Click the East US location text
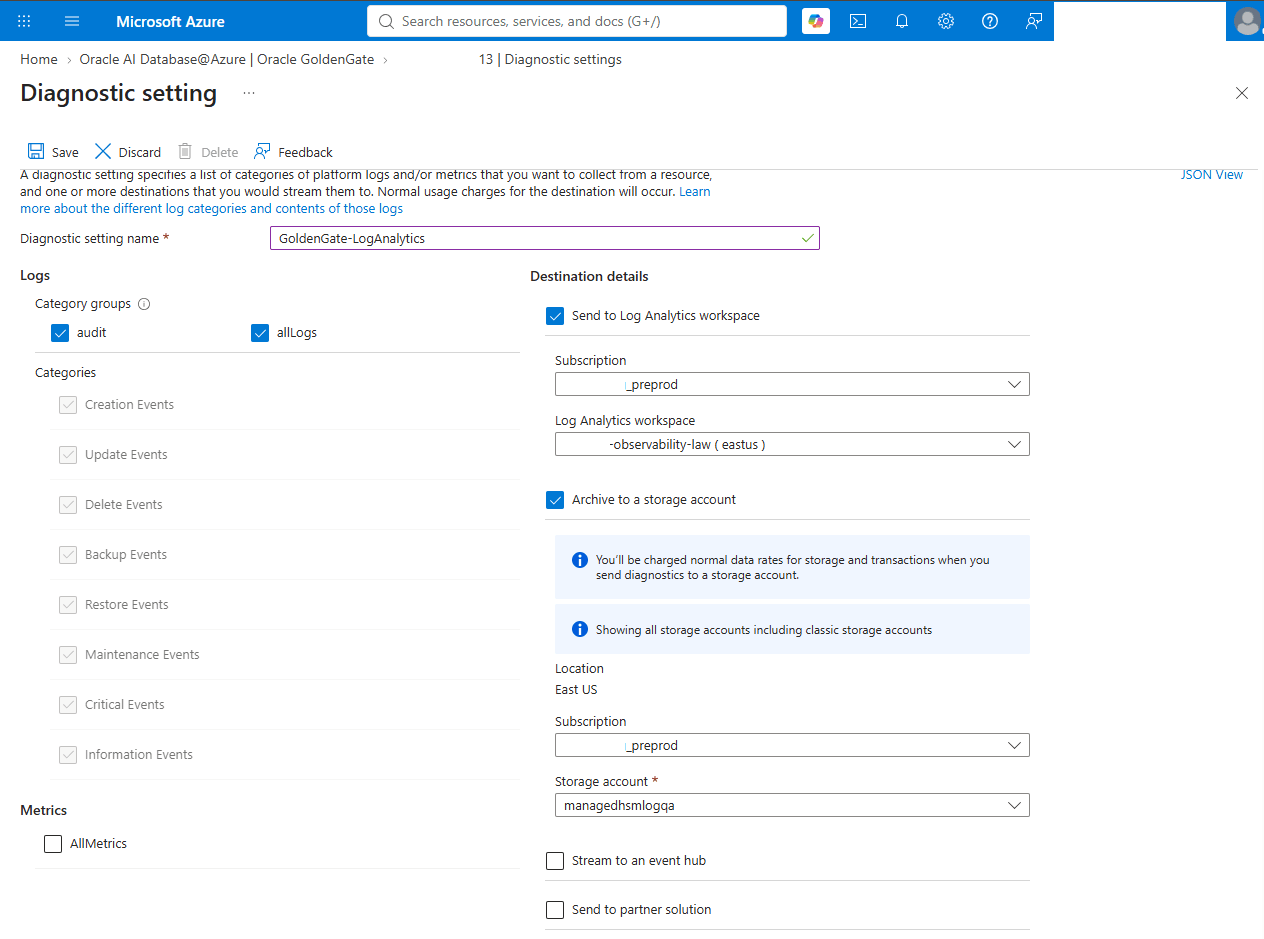The image size is (1264, 939). click(576, 690)
